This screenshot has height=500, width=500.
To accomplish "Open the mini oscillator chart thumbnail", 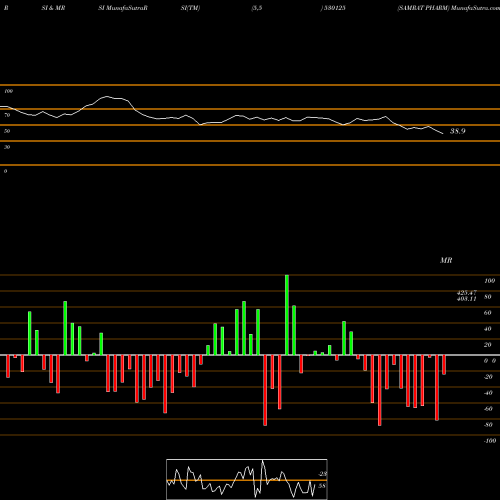I will pyautogui.click(x=247, y=479).
